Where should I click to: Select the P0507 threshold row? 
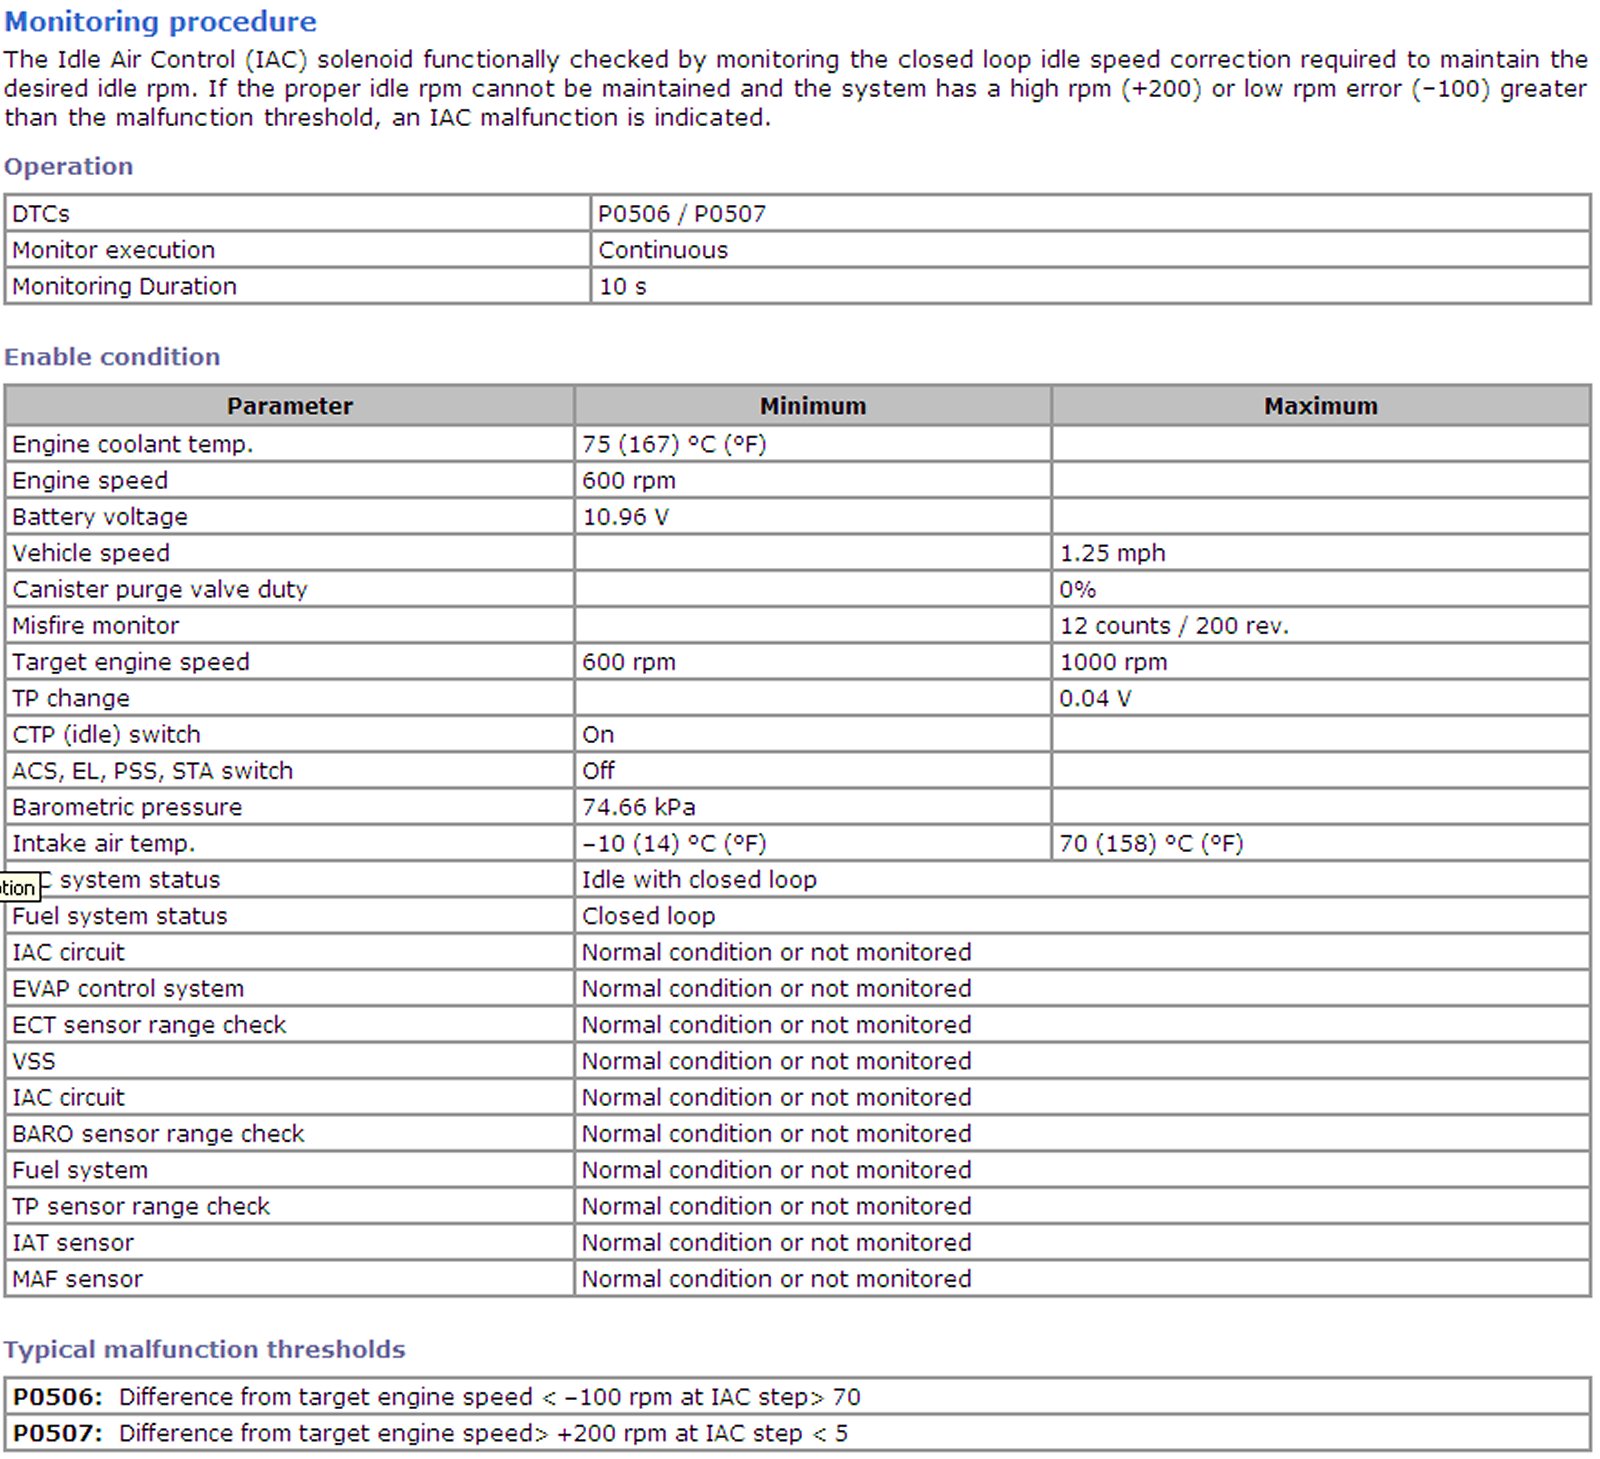pos(430,1433)
